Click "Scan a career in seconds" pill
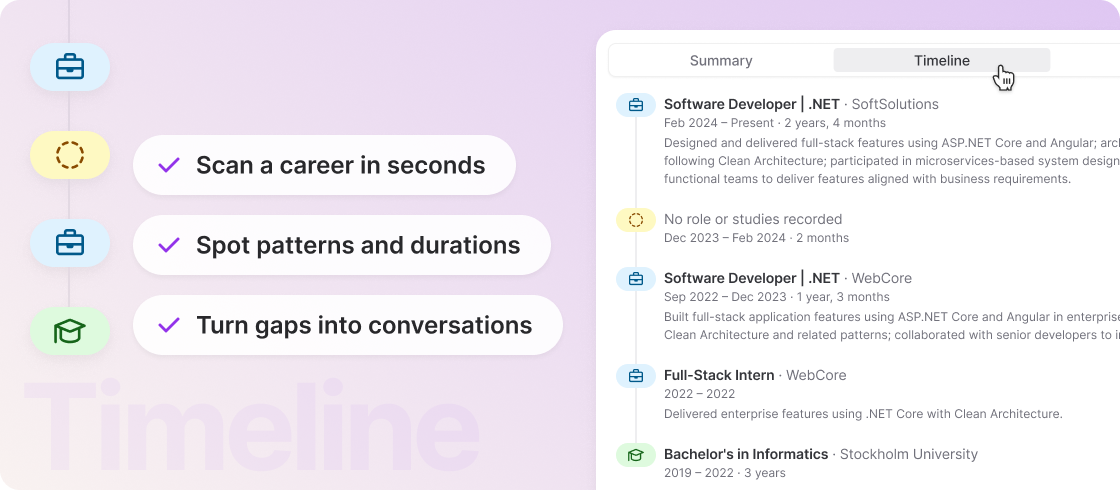Screen dimensions: 1120x490 coord(324,165)
